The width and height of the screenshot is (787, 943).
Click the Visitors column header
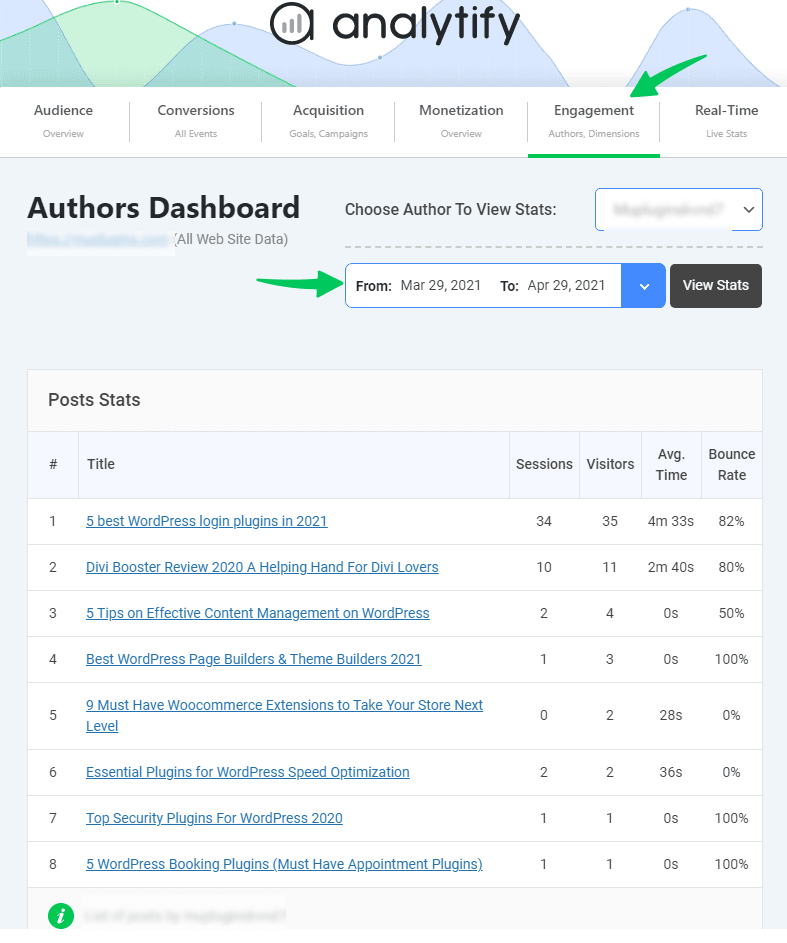[x=610, y=464]
